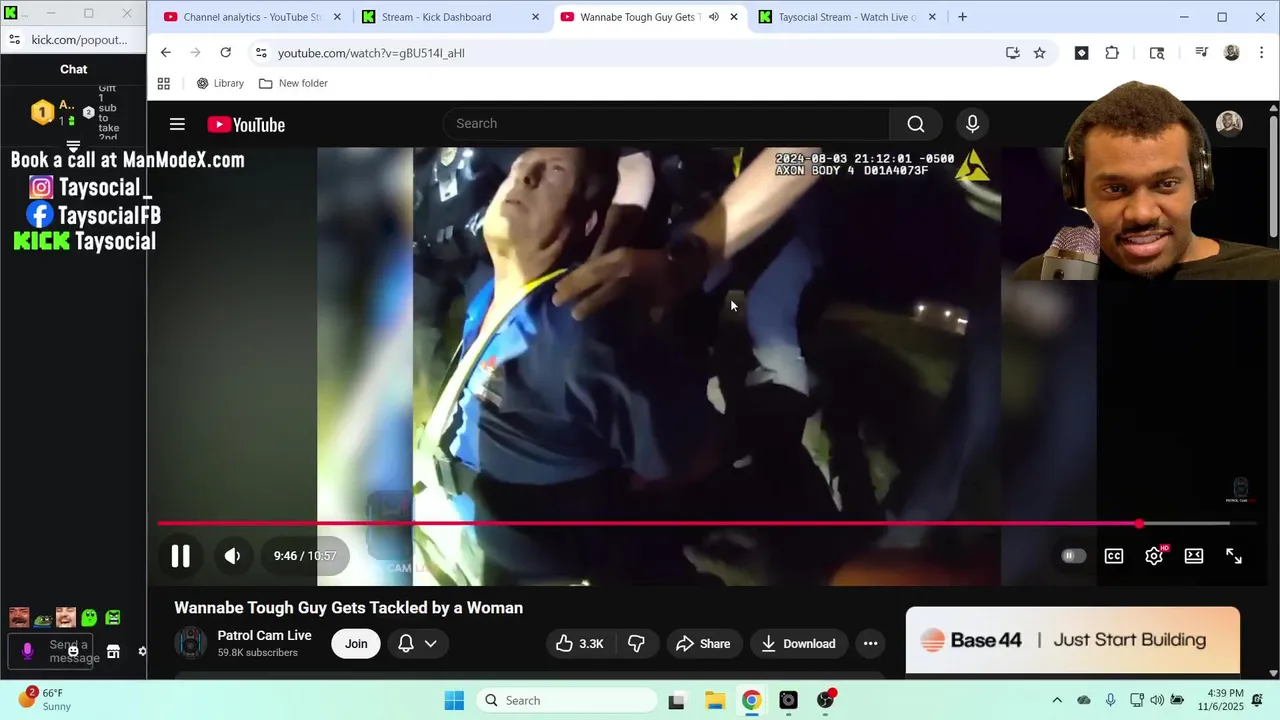Open a new browser tab
Viewport: 1280px width, 720px height.
click(x=962, y=17)
